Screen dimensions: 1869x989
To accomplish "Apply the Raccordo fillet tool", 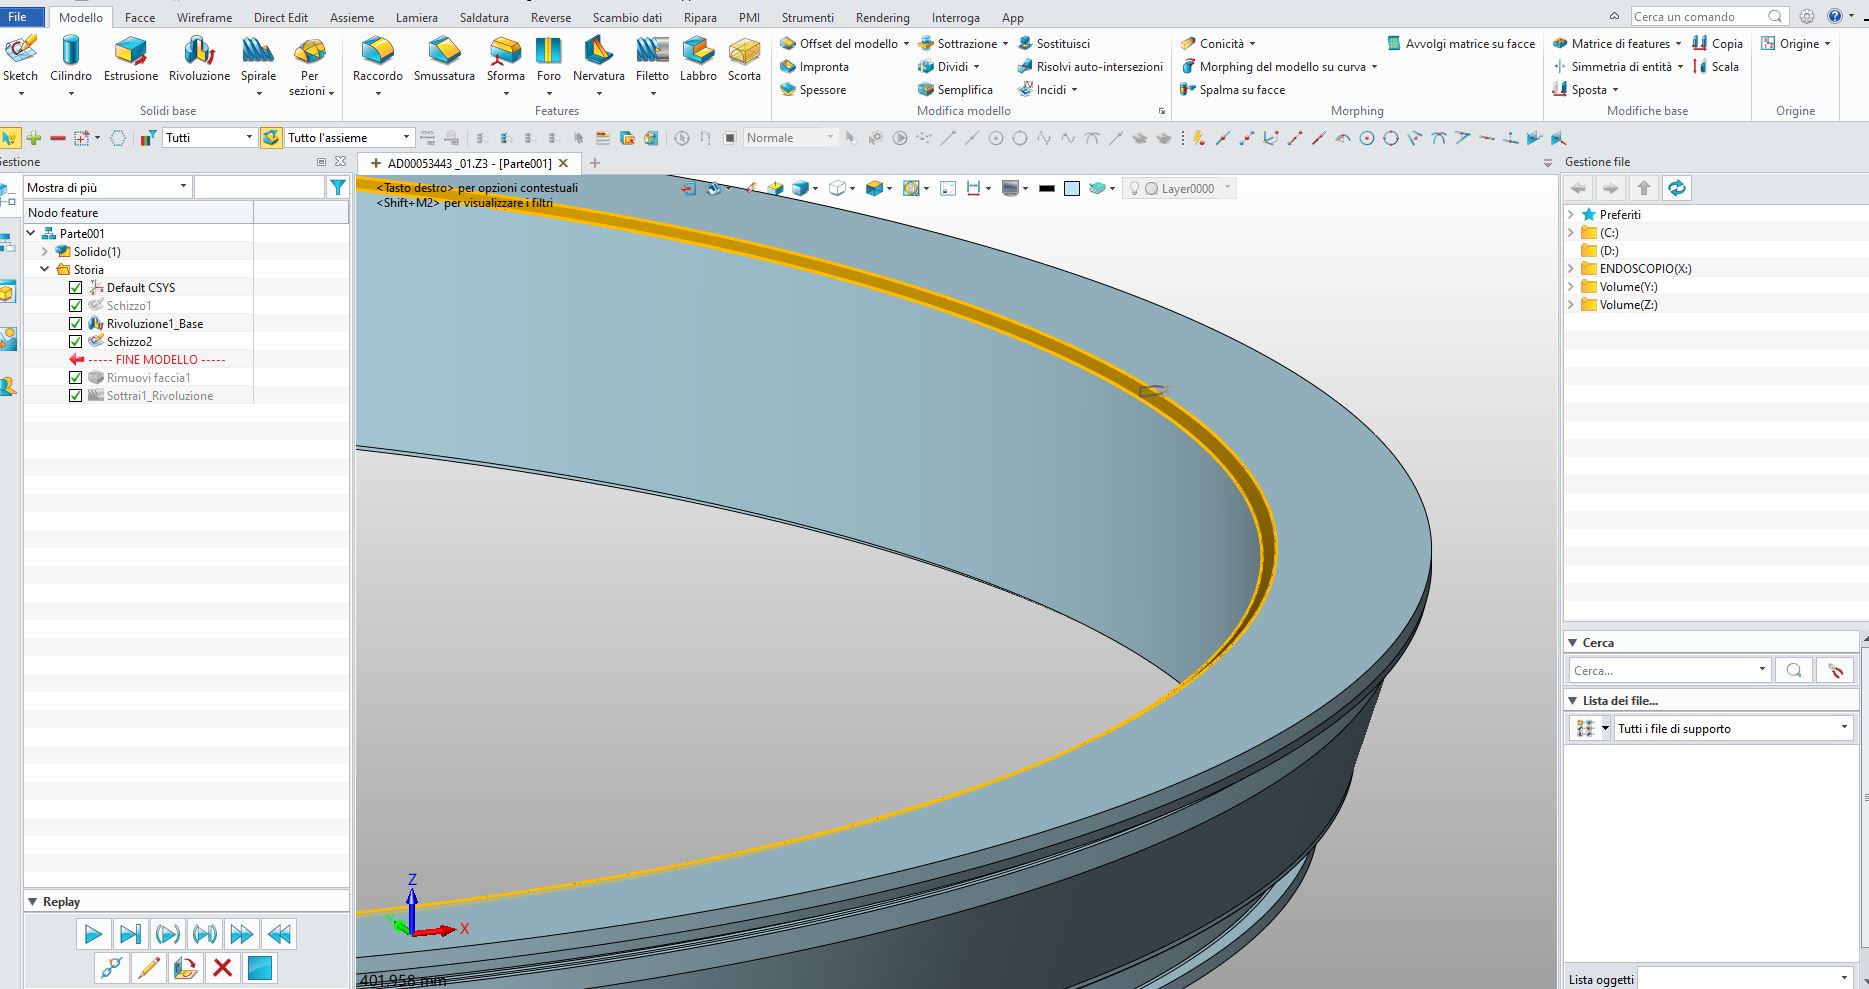I will pos(378,58).
